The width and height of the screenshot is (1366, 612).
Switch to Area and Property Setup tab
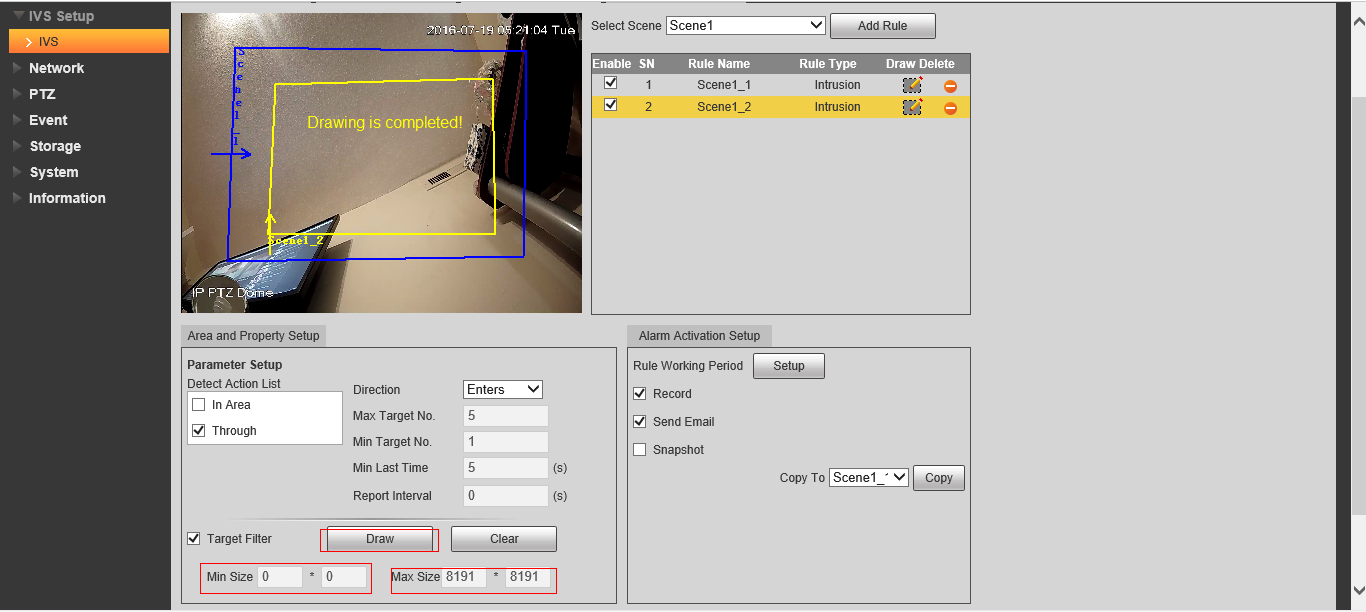(253, 336)
